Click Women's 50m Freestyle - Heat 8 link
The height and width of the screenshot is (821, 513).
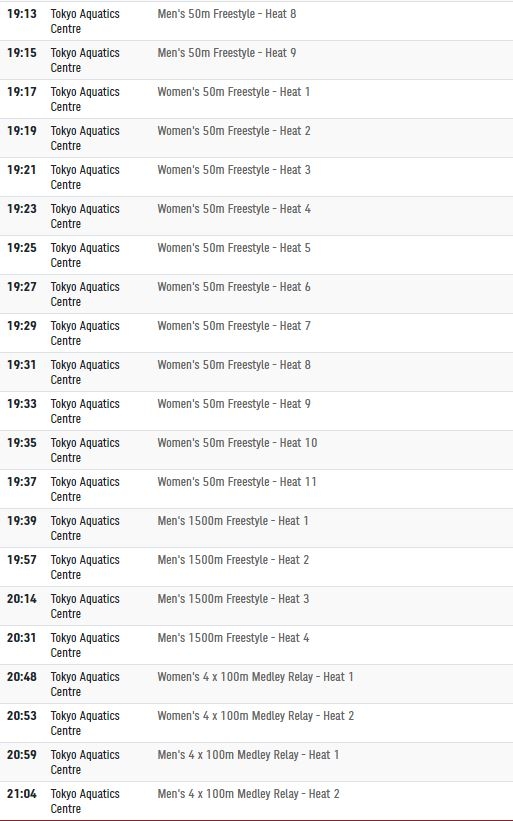234,365
